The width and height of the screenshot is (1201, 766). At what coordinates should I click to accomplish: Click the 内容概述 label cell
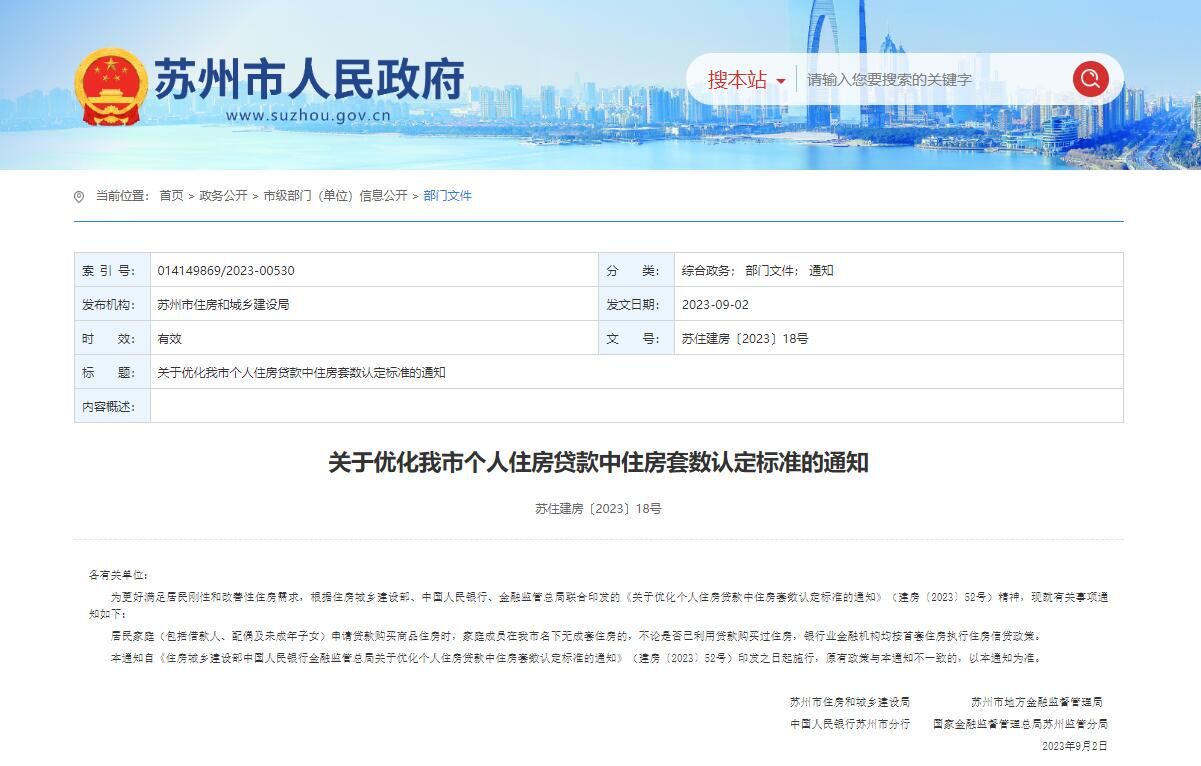click(112, 406)
